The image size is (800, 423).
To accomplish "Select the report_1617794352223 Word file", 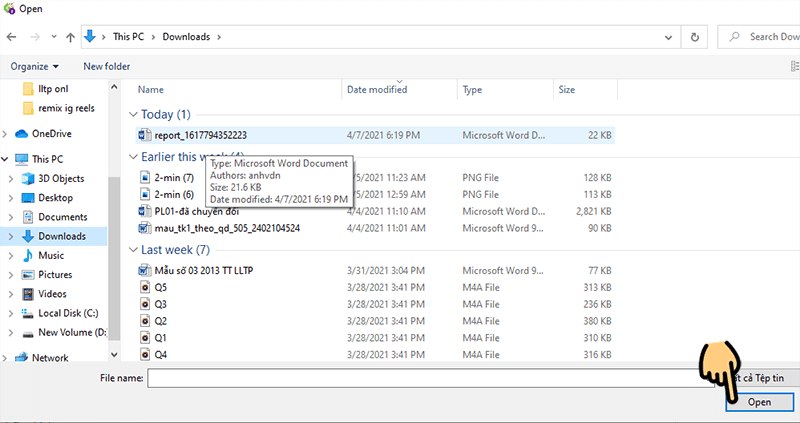I will coord(186,134).
